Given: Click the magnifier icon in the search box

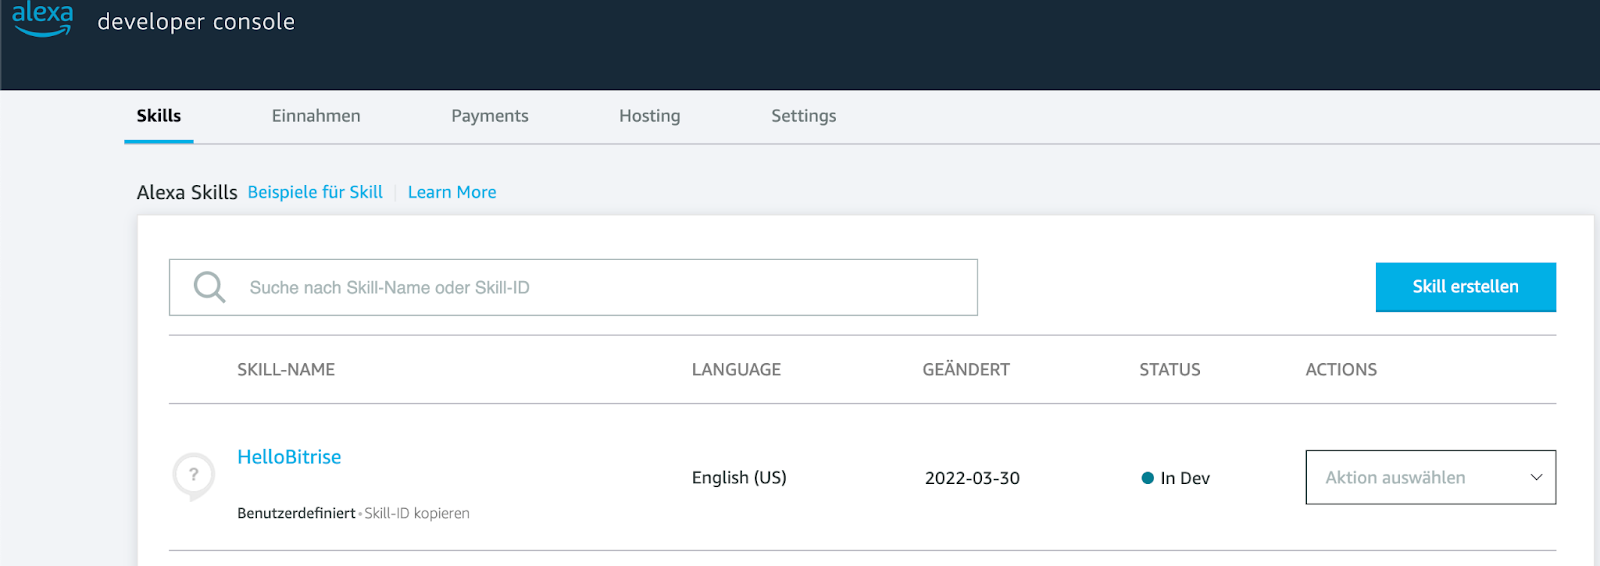Looking at the screenshot, I should pos(209,287).
